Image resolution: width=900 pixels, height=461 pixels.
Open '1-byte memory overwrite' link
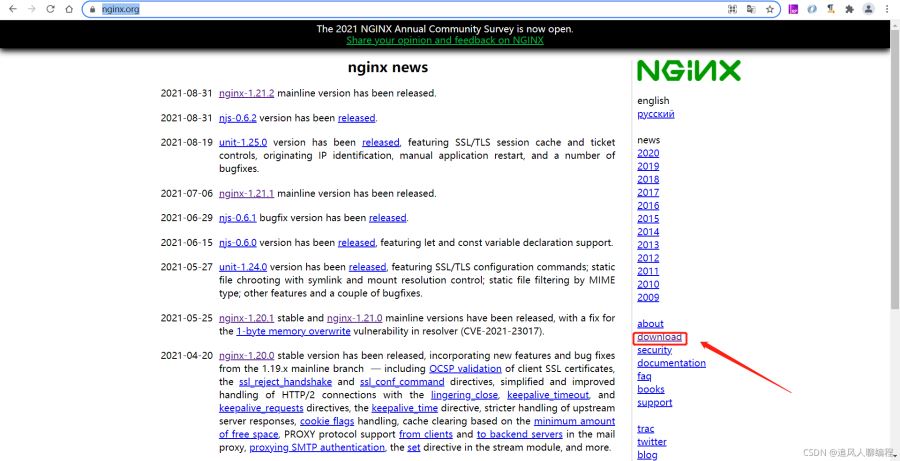click(293, 331)
